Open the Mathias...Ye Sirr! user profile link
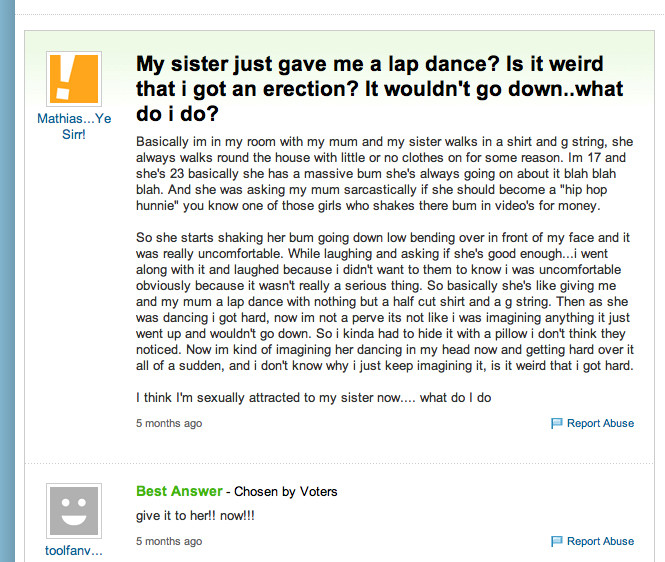This screenshot has width=665, height=562. [73, 126]
